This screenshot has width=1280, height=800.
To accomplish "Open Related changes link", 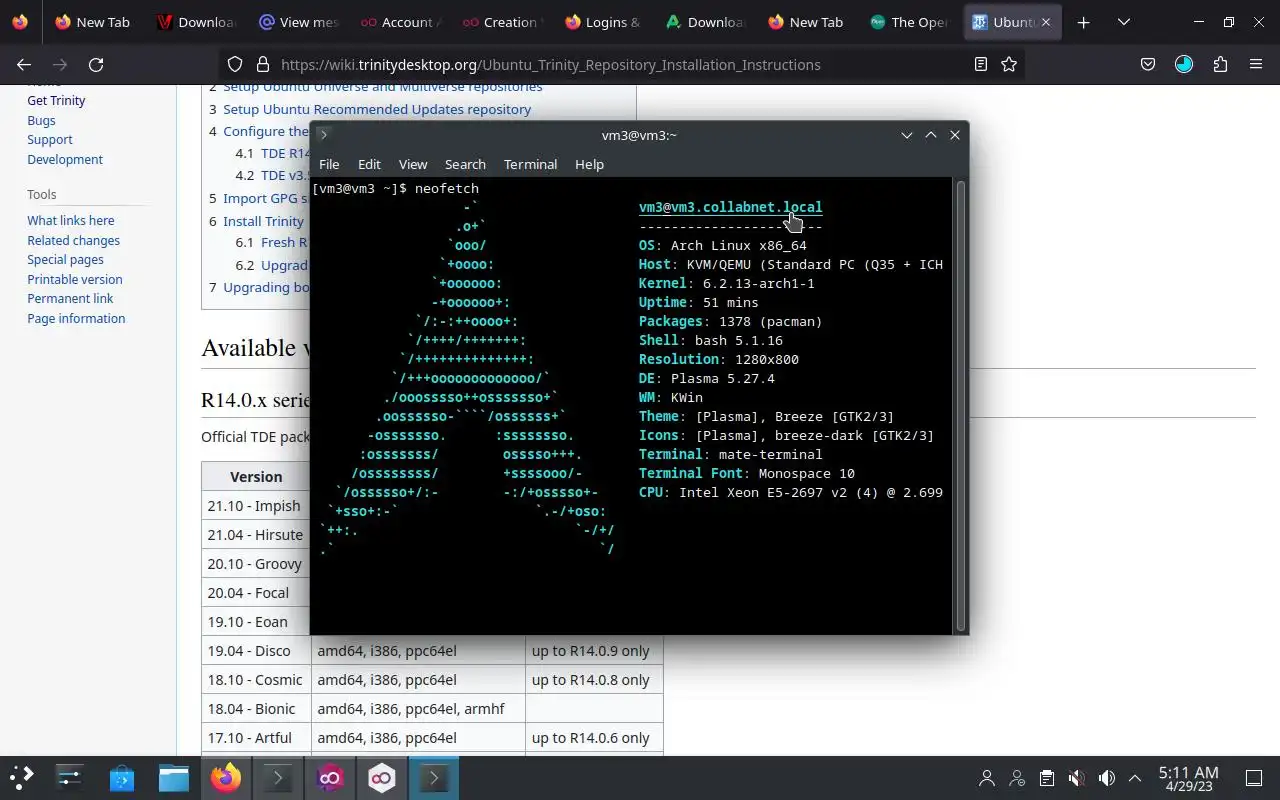I will (x=73, y=240).
